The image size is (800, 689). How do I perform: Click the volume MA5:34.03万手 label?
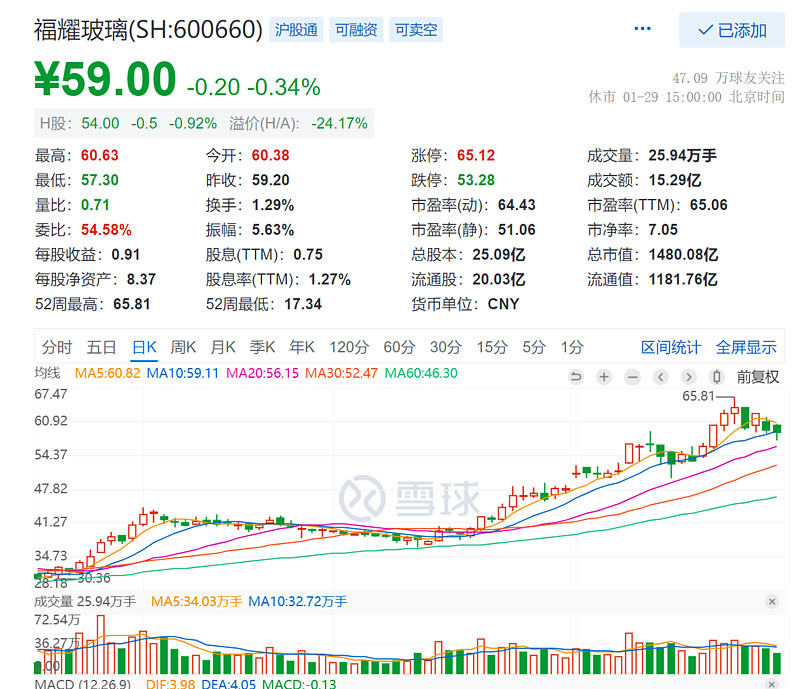pos(196,602)
